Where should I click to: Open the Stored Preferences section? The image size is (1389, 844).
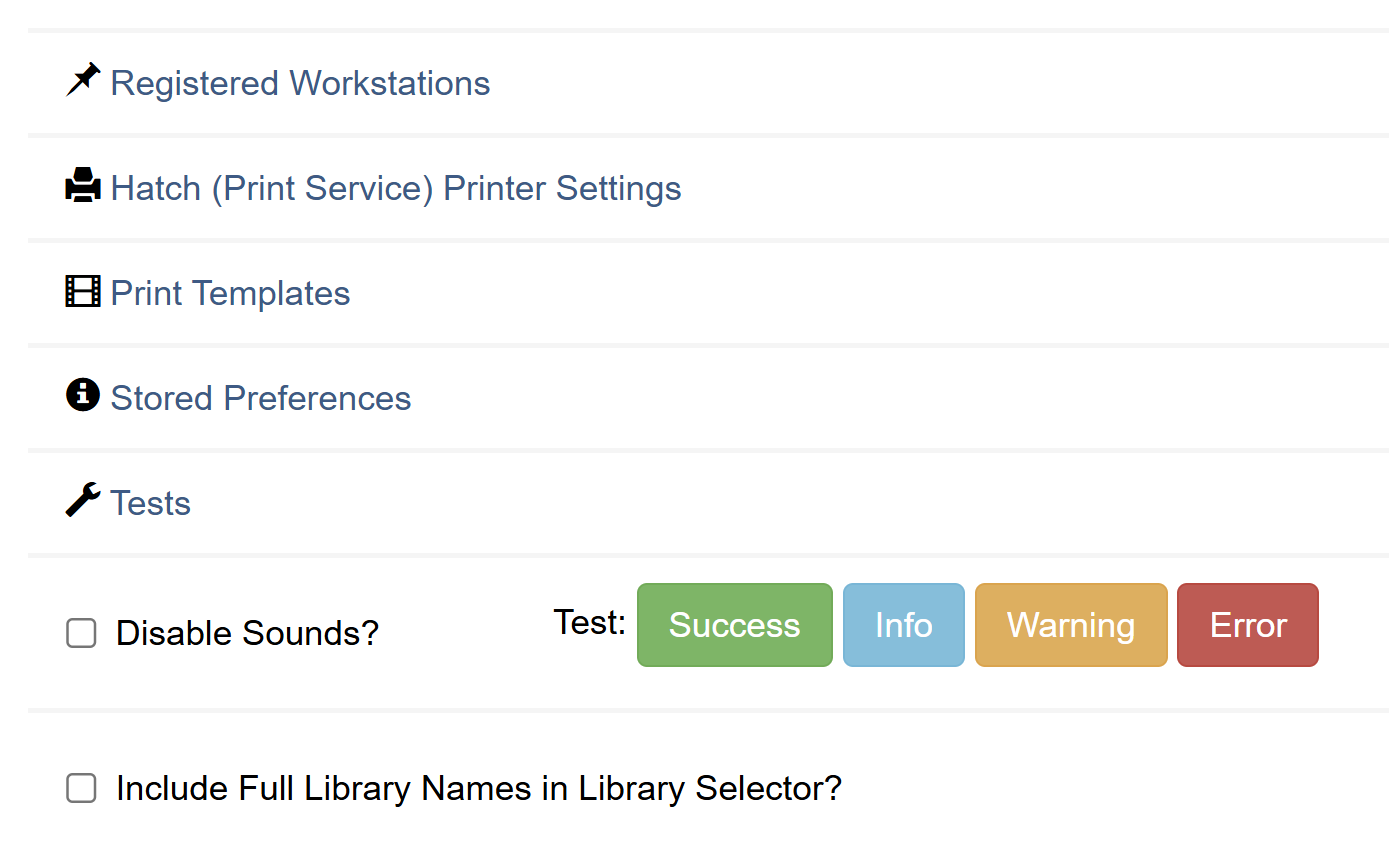tap(261, 398)
